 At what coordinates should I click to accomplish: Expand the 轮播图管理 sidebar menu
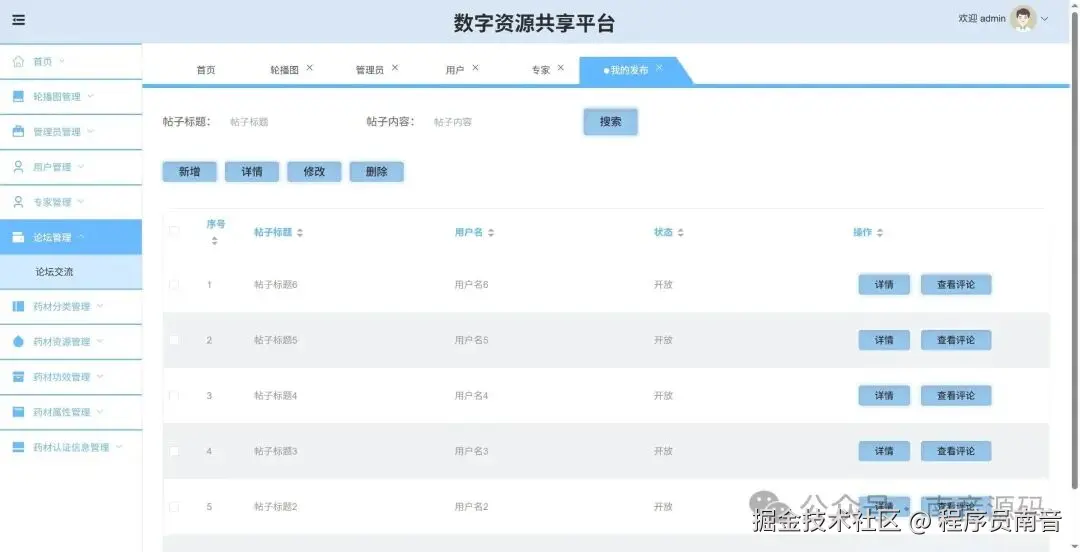tap(90, 96)
